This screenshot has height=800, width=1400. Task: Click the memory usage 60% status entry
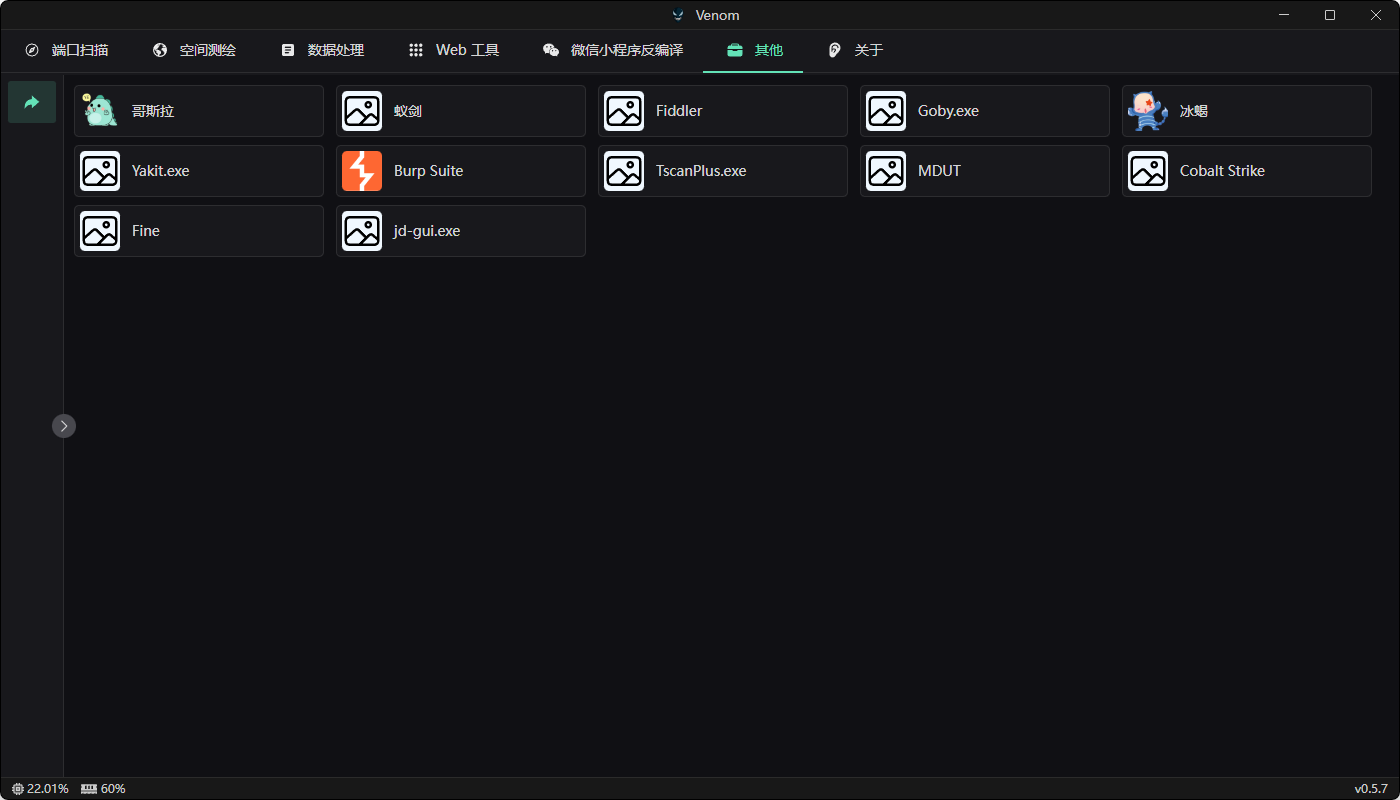click(x=103, y=789)
